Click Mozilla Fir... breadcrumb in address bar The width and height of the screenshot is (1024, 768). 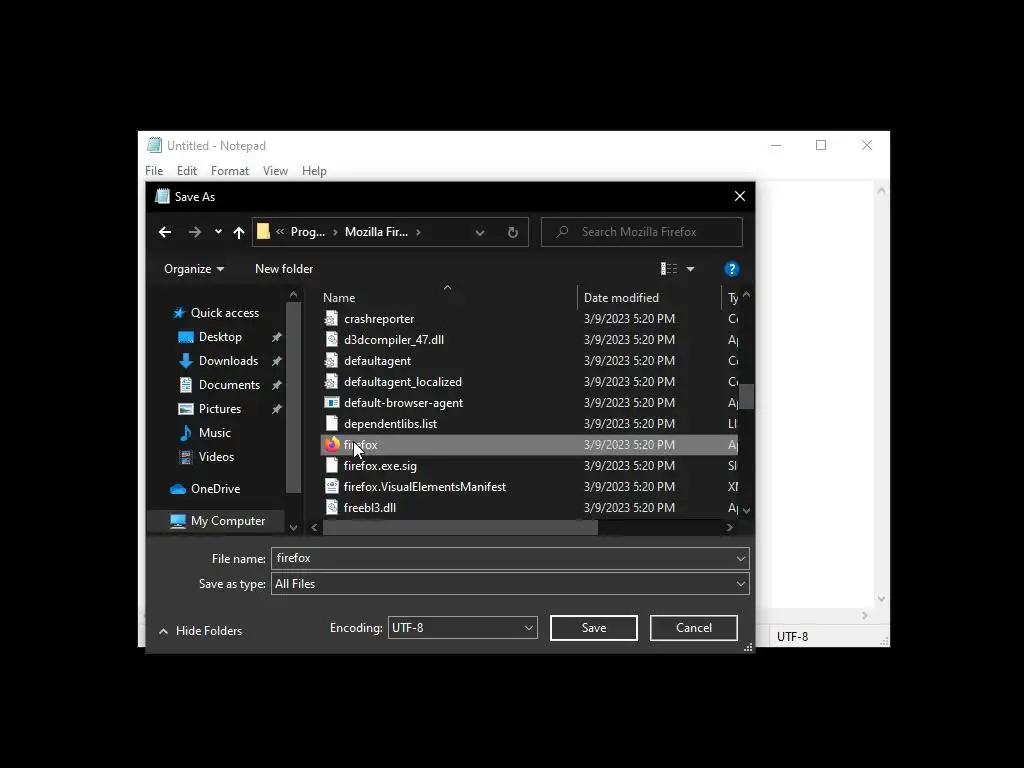coord(376,232)
